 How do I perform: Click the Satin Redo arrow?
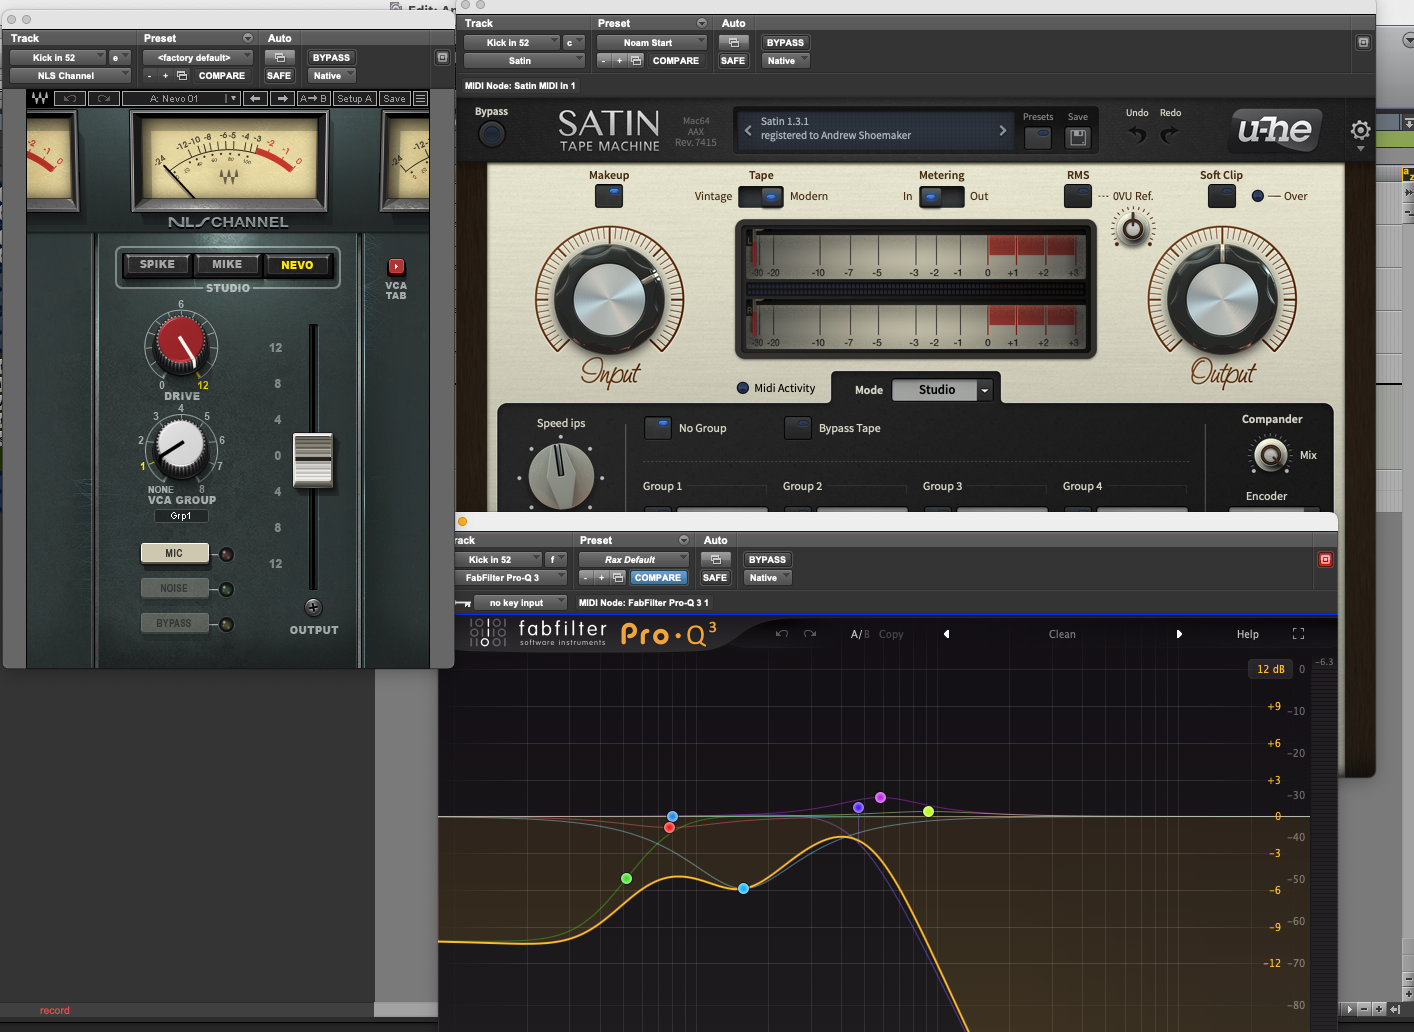[1170, 134]
